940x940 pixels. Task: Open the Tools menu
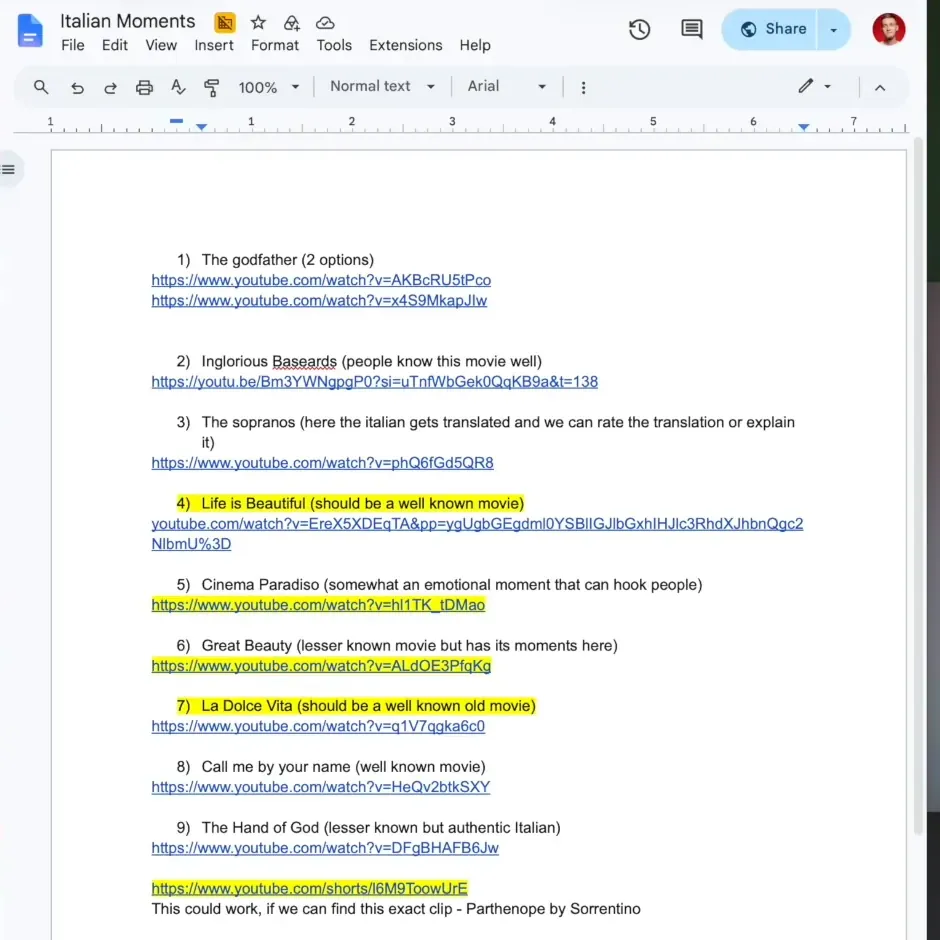[334, 46]
